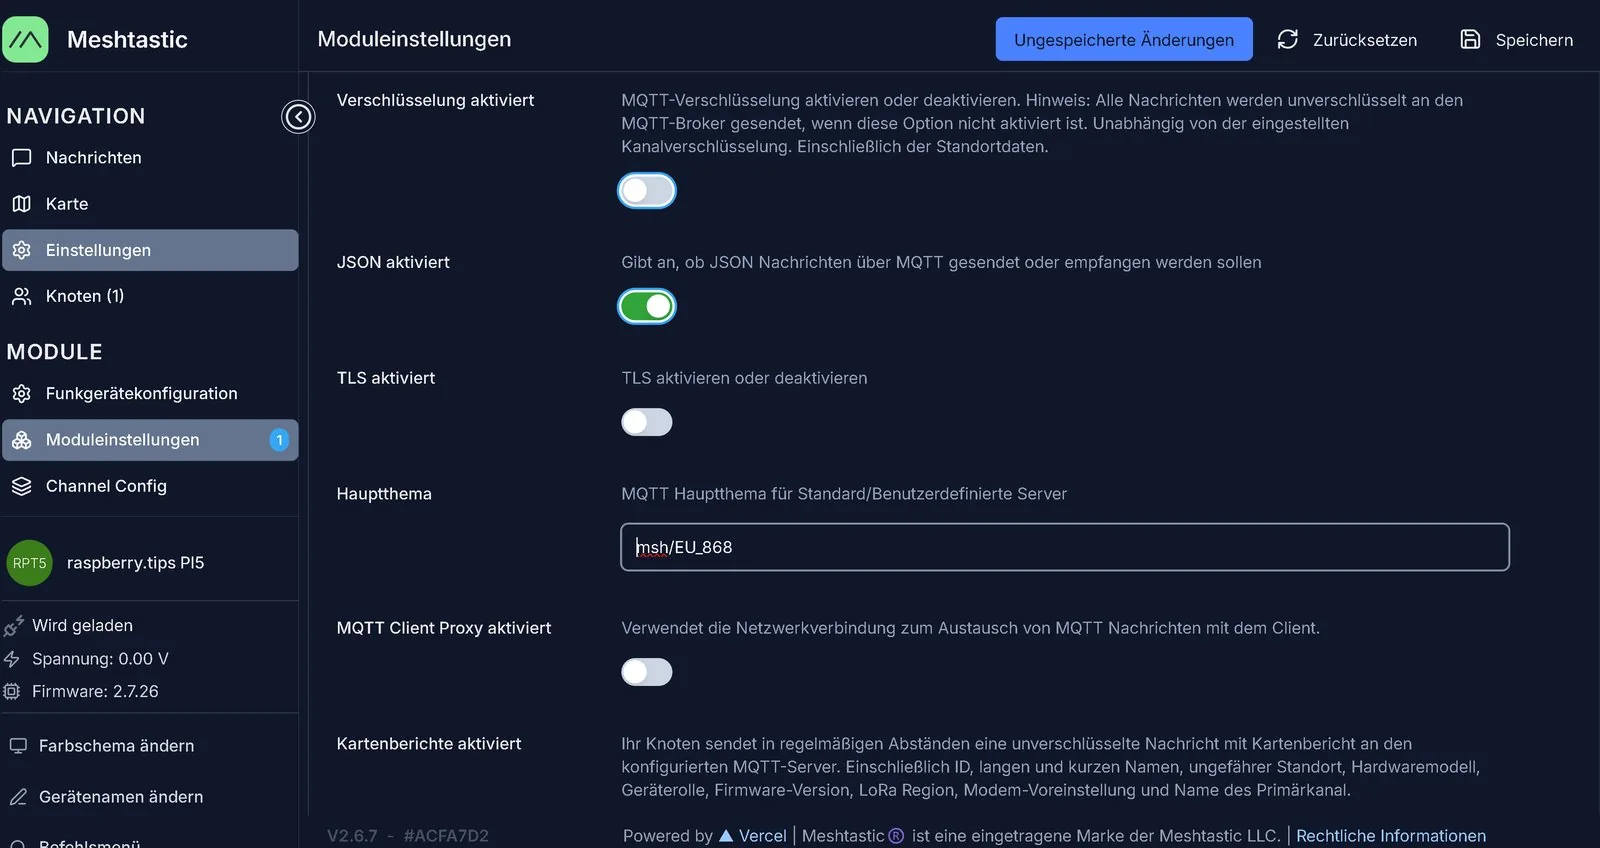Click the Wird geladen plug icon
Screen dimensions: 1600x848
point(13,626)
